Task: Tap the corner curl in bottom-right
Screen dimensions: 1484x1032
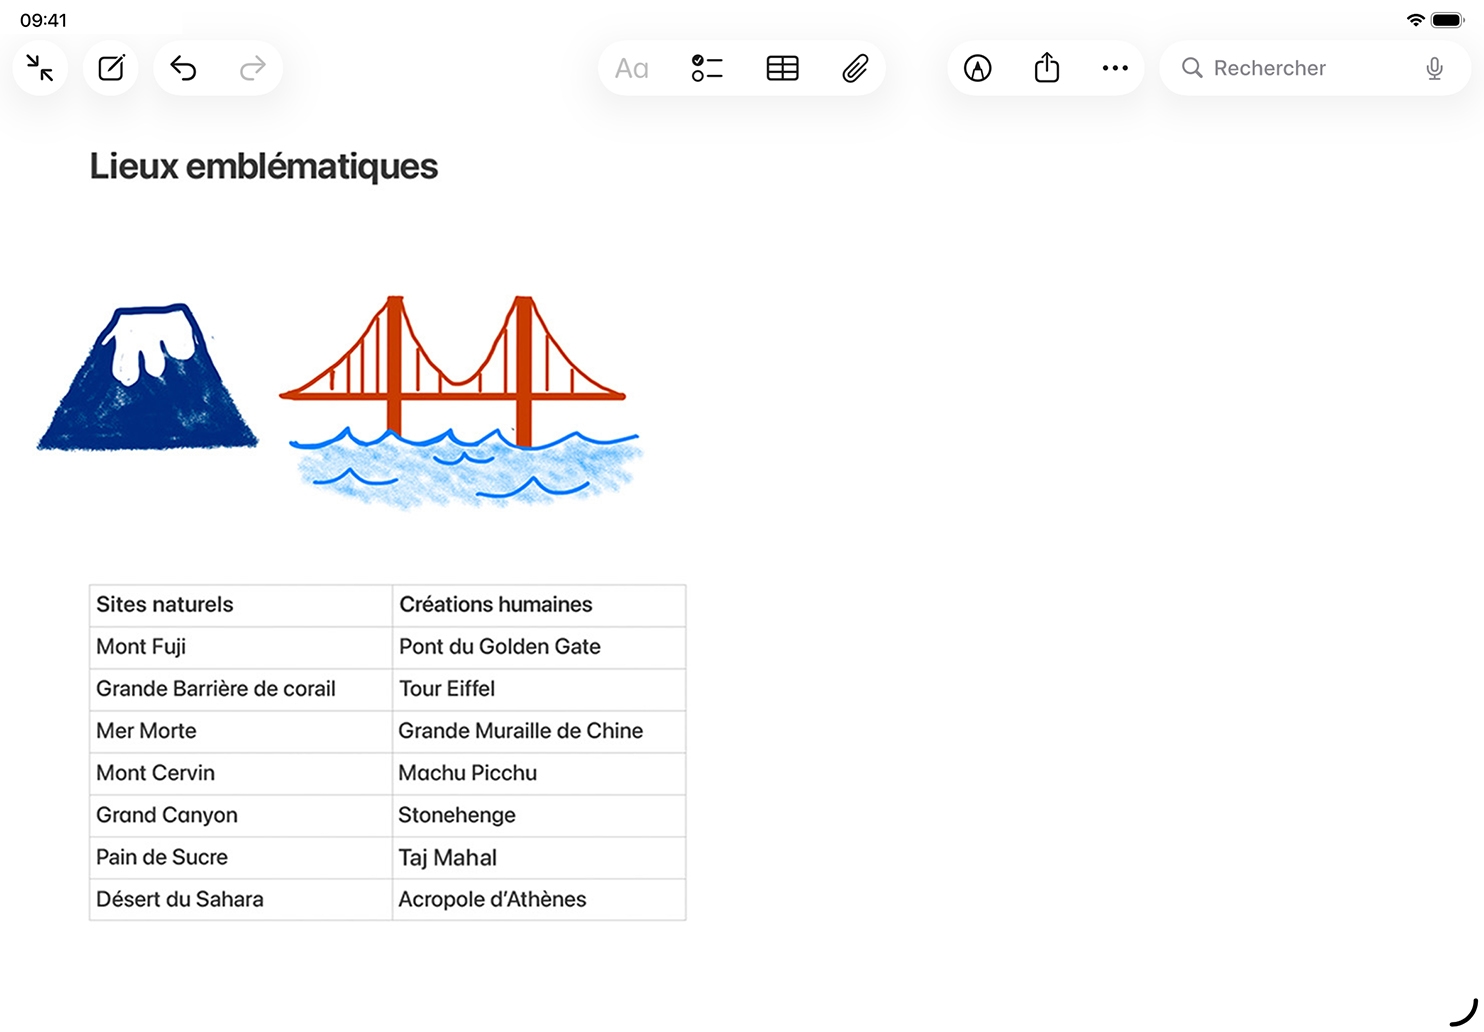Action: [1464, 1012]
